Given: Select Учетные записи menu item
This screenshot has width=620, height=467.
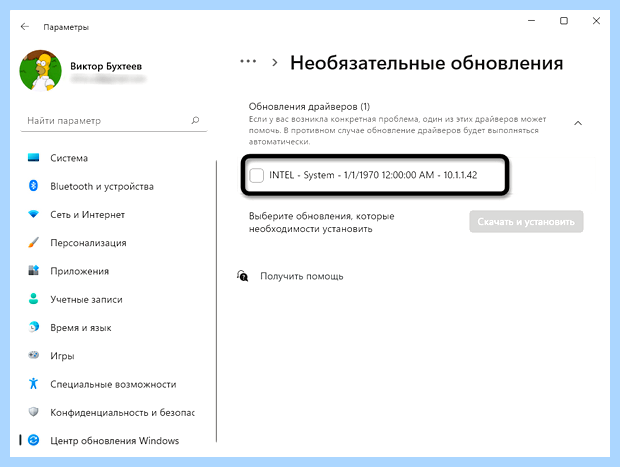Looking at the screenshot, I should click(86, 299).
